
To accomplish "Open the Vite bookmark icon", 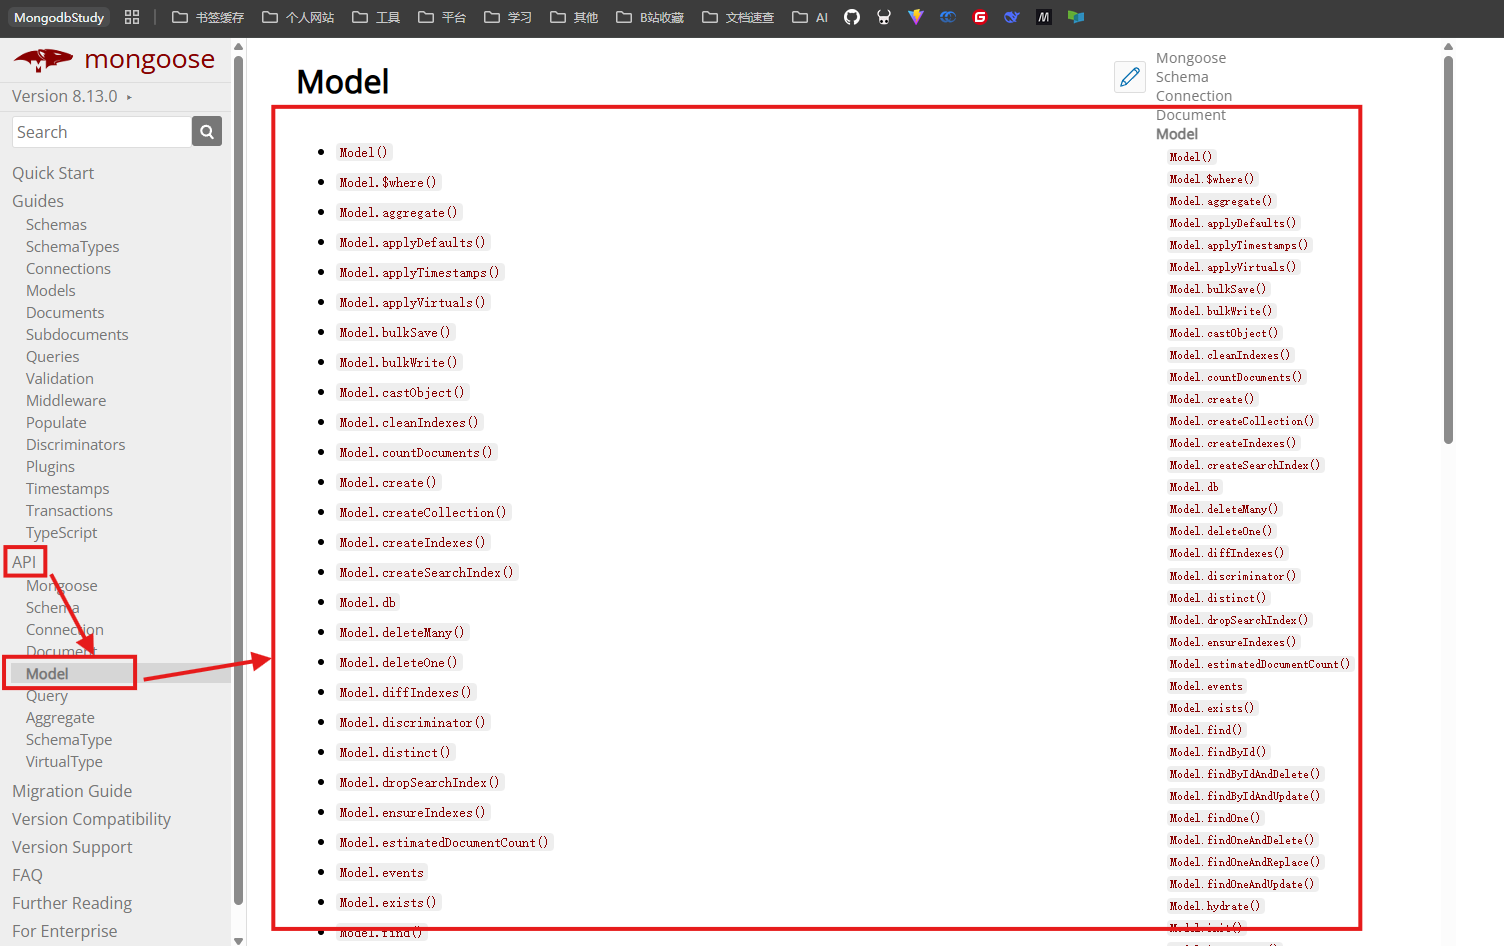I will (x=916, y=17).
